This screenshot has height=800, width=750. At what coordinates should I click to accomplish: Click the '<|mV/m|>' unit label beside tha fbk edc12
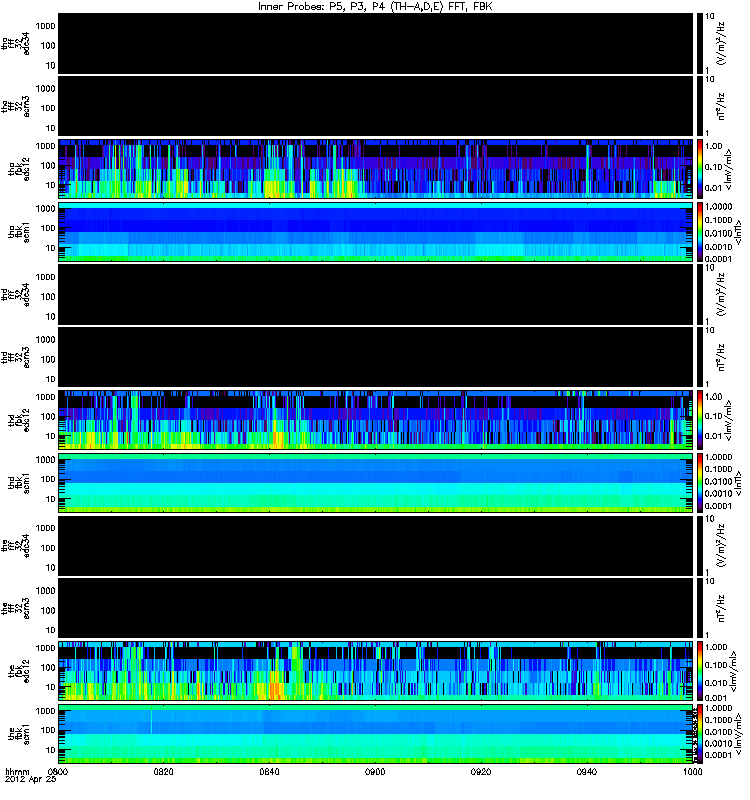pyautogui.click(x=729, y=169)
